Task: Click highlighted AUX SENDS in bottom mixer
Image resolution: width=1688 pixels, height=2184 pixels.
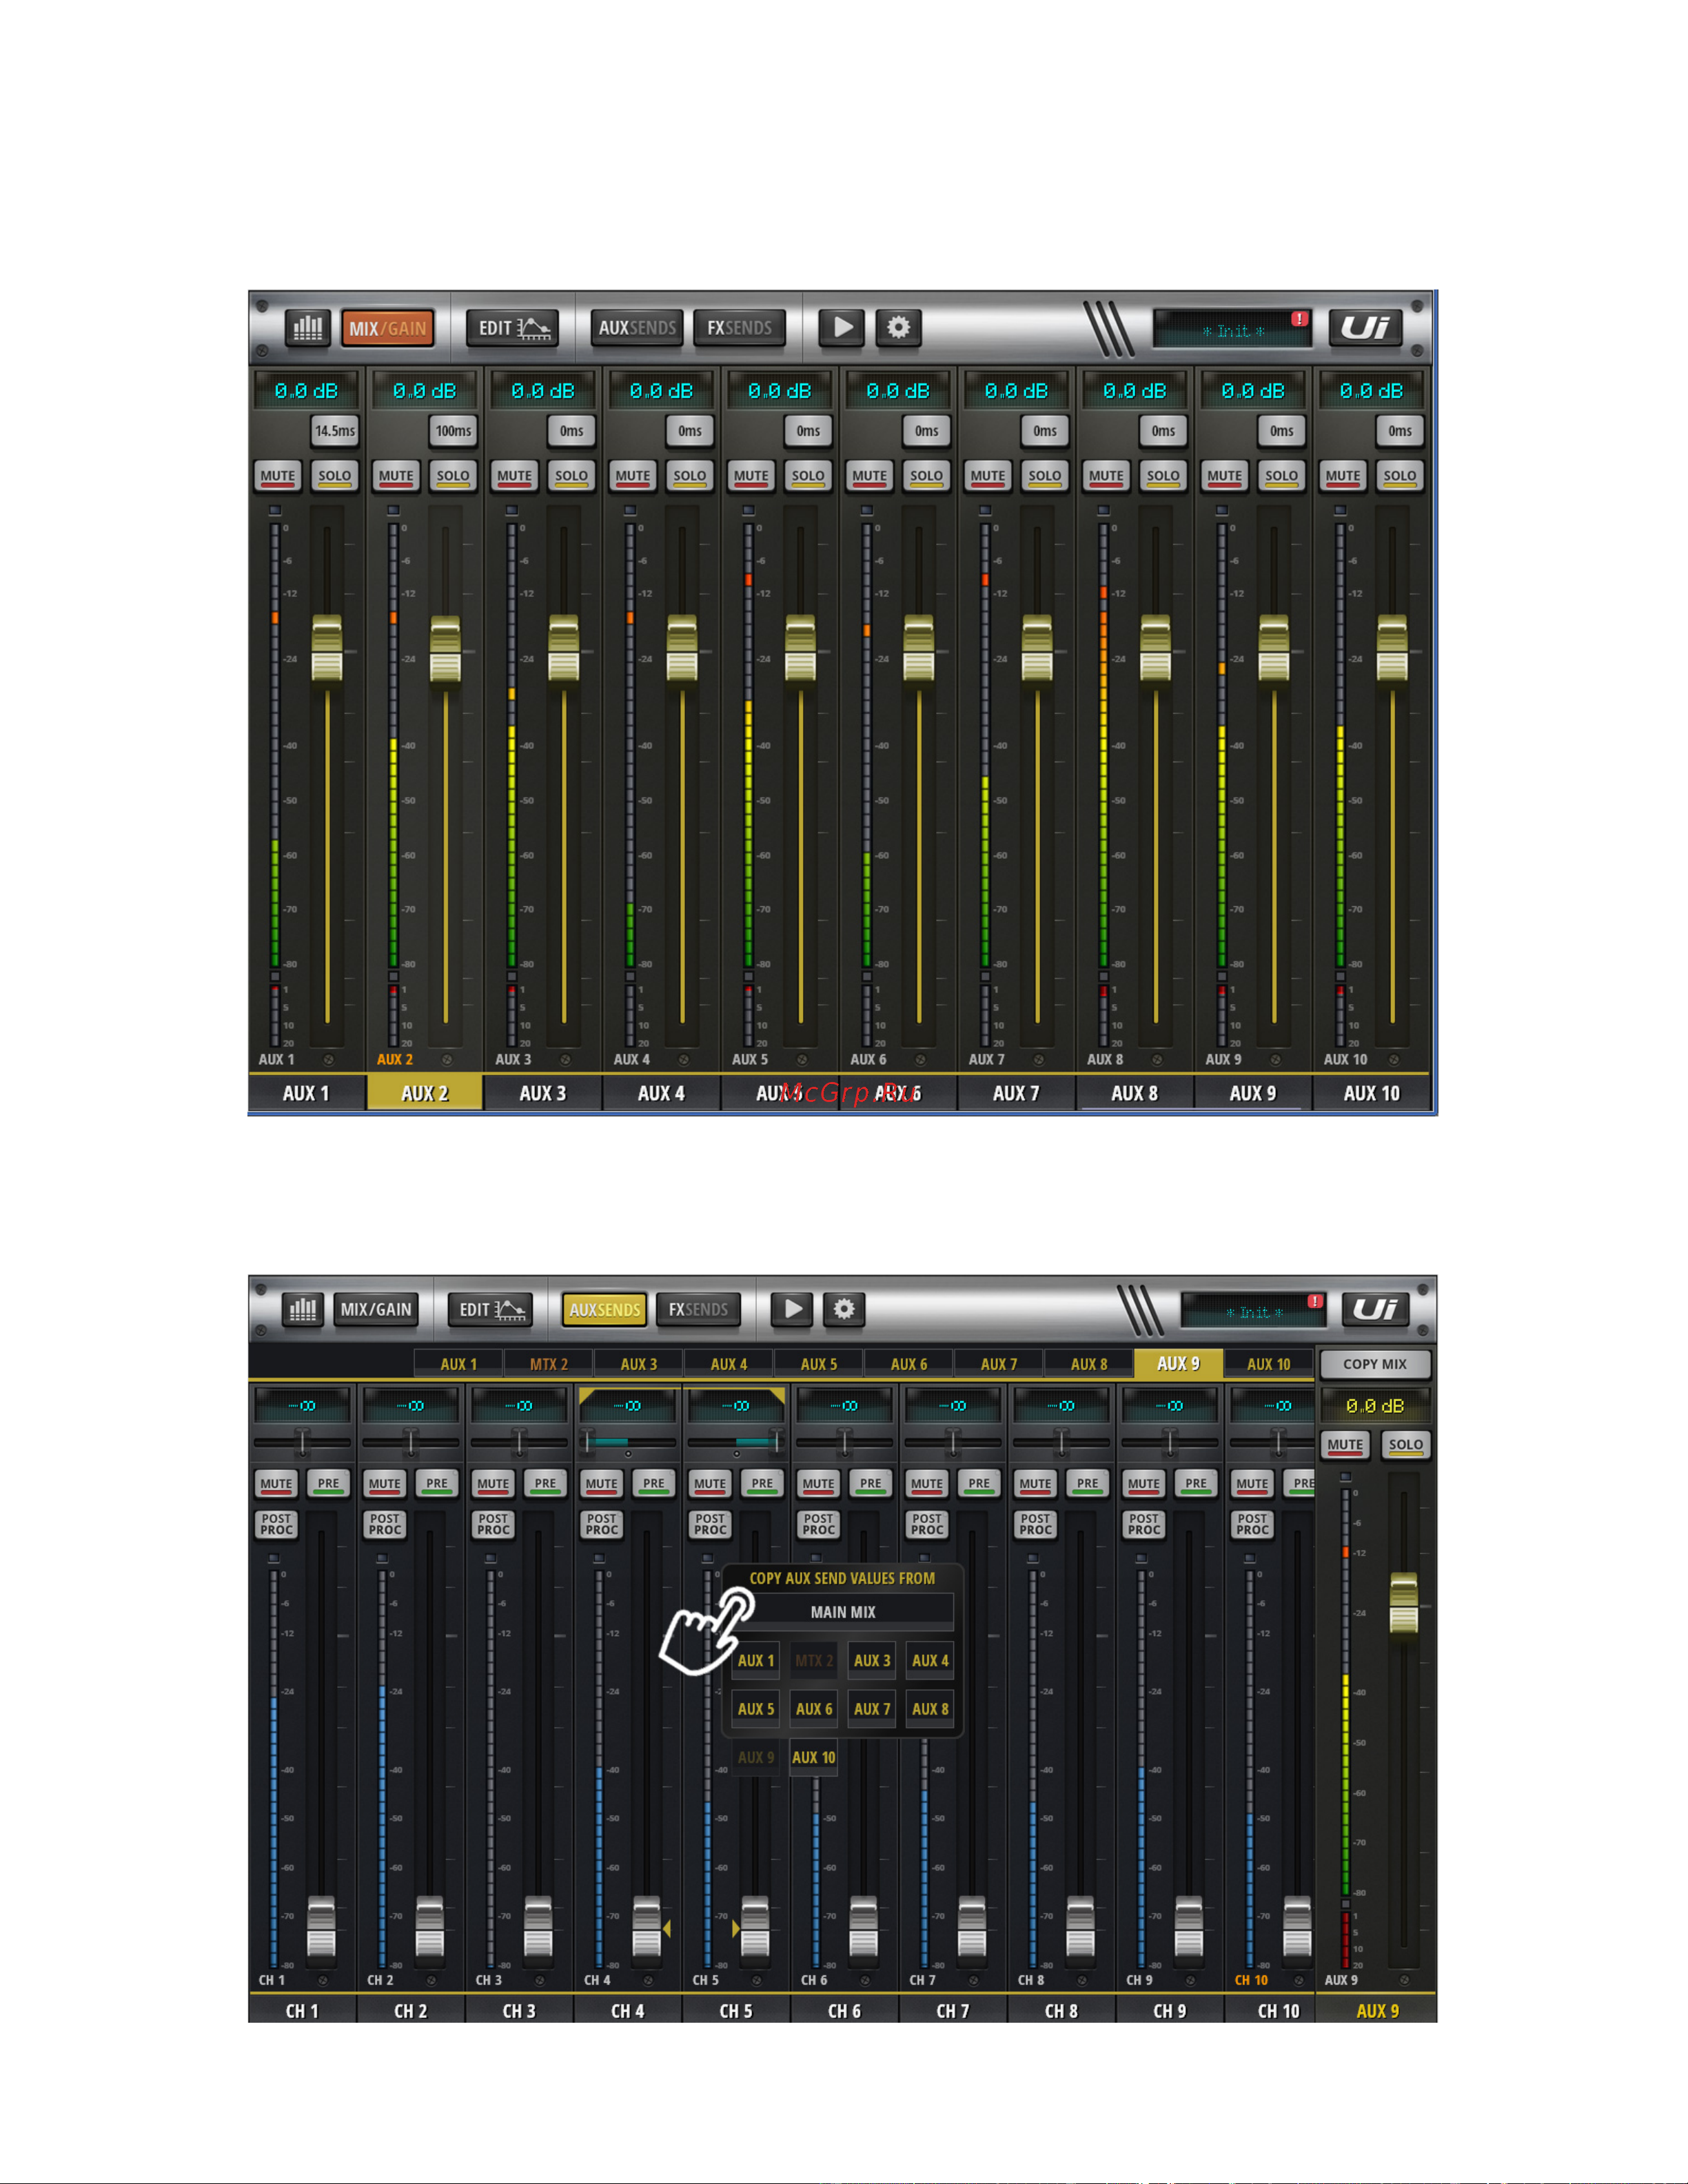Action: 604,1309
